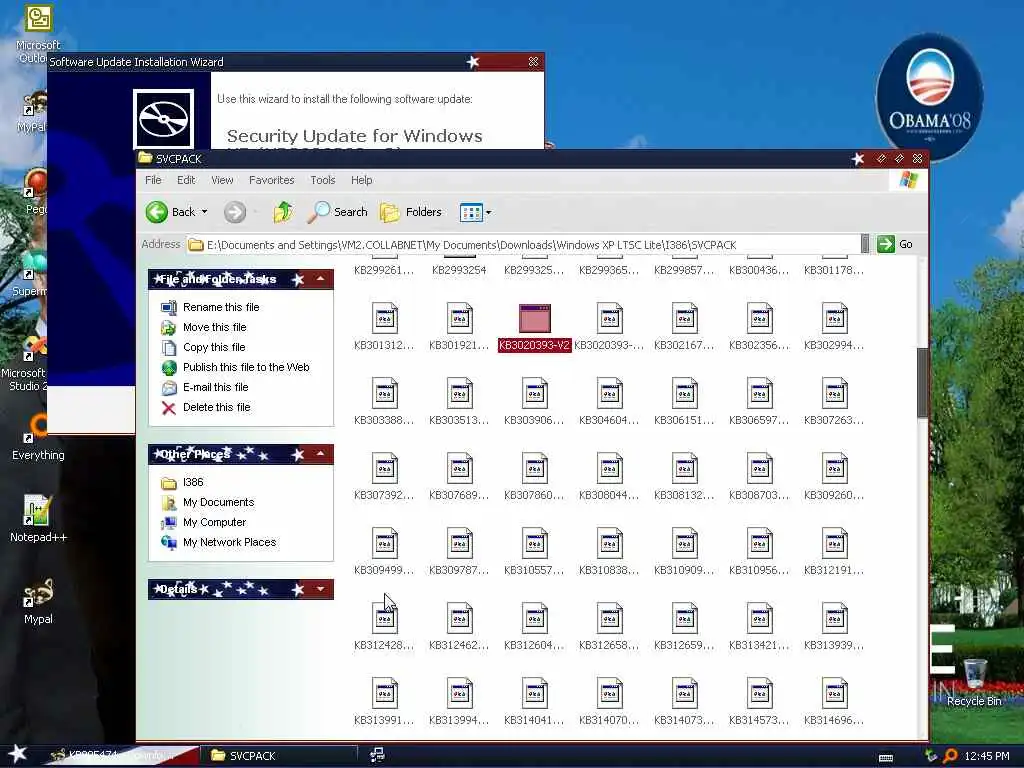1024x768 pixels.
Task: Collapse the File and Folder Tasks panel
Action: click(x=321, y=279)
